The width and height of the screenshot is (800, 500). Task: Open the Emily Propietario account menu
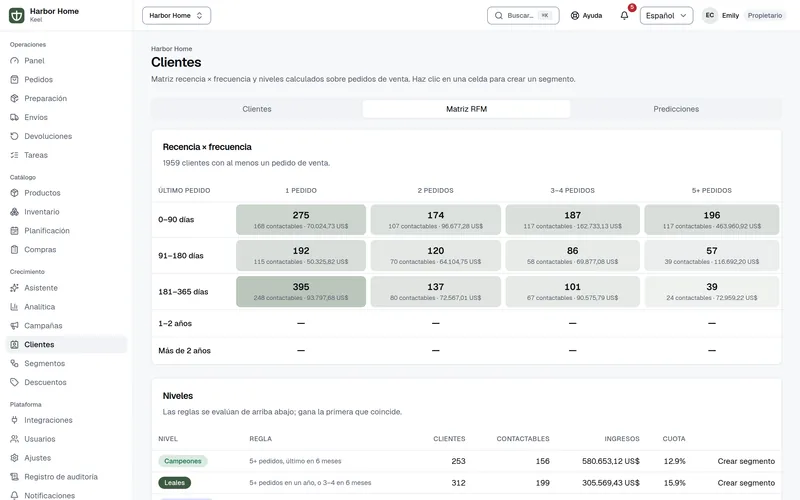click(744, 15)
